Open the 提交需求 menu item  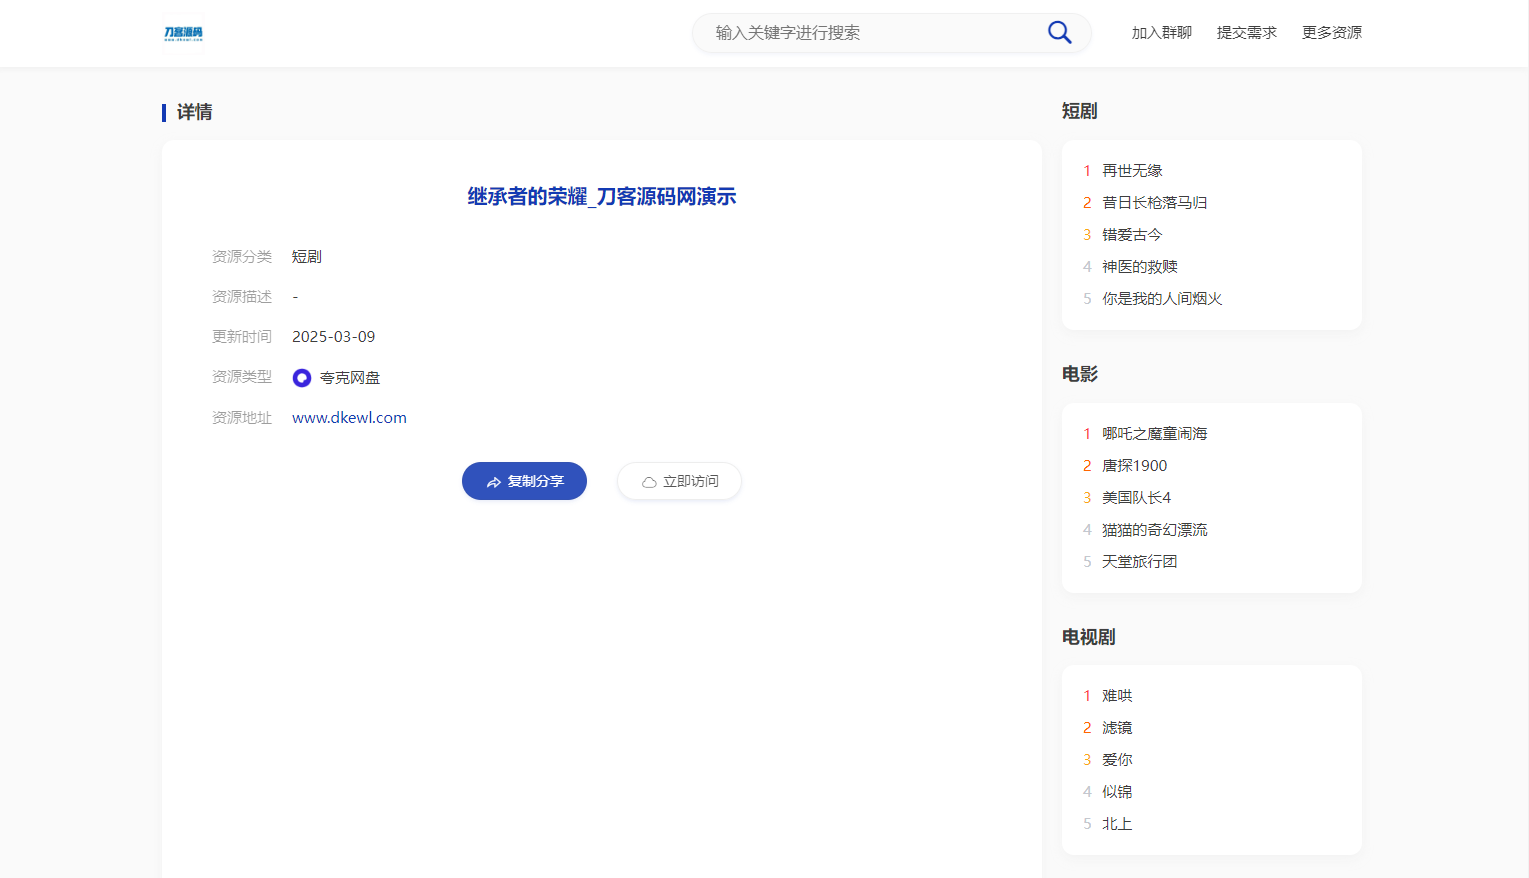pos(1246,32)
